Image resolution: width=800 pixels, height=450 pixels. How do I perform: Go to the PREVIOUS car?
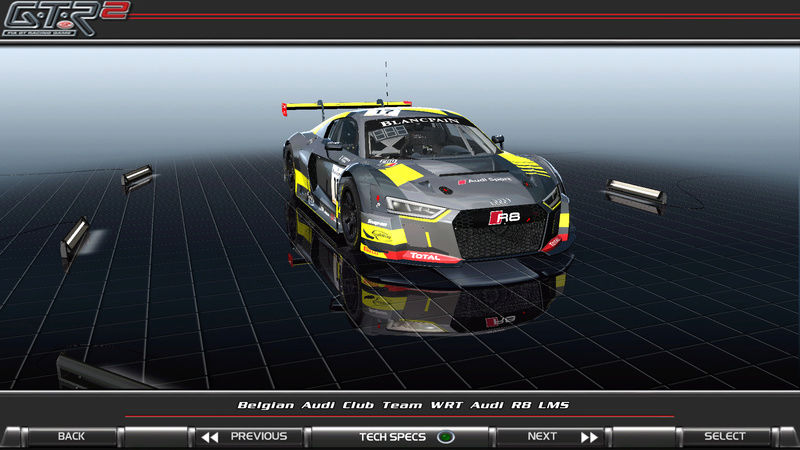pyautogui.click(x=250, y=437)
